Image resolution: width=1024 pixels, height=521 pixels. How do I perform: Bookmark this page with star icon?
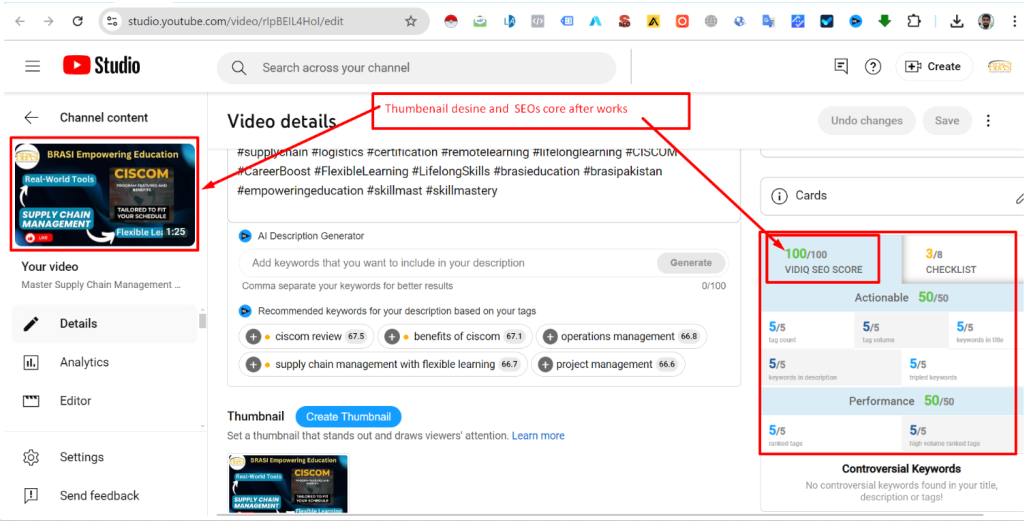[411, 21]
